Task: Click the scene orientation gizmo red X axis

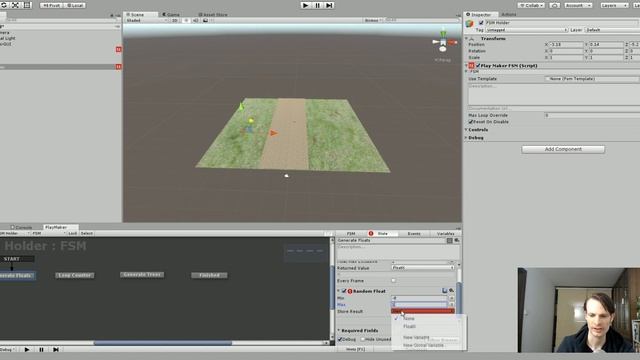Action: pyautogui.click(x=453, y=42)
